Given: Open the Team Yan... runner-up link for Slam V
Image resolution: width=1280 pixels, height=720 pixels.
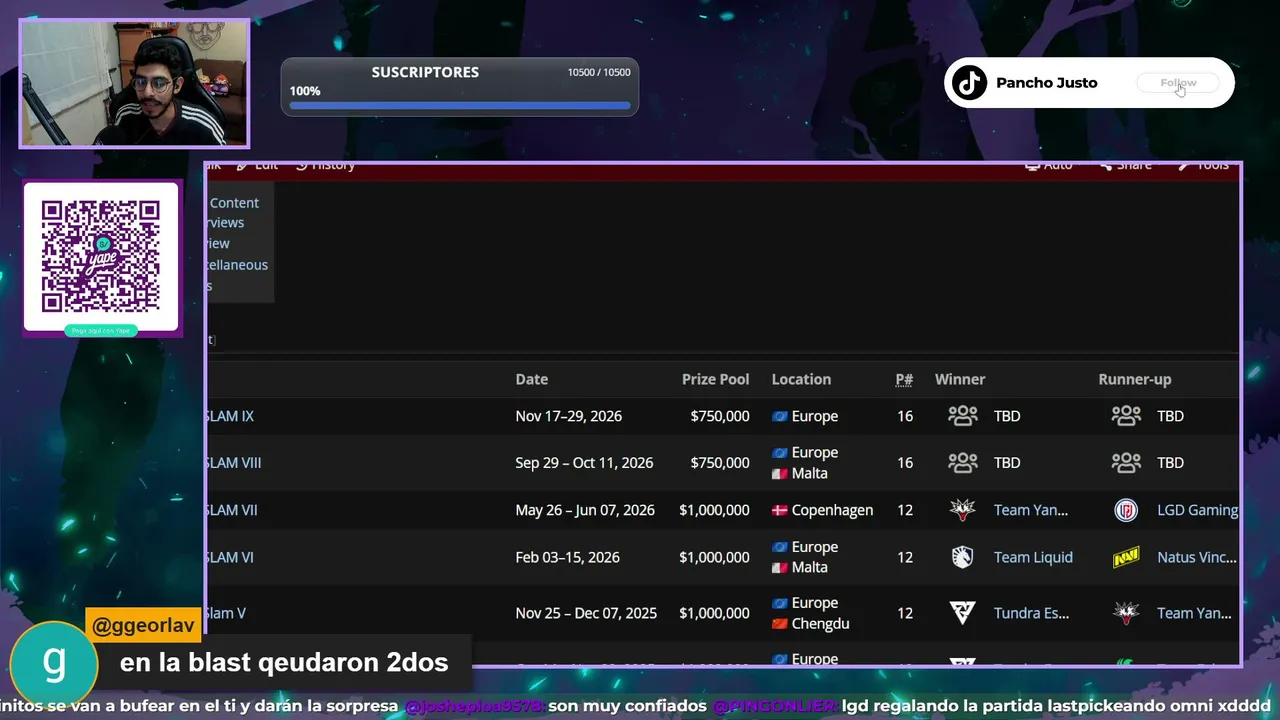Looking at the screenshot, I should point(1194,613).
